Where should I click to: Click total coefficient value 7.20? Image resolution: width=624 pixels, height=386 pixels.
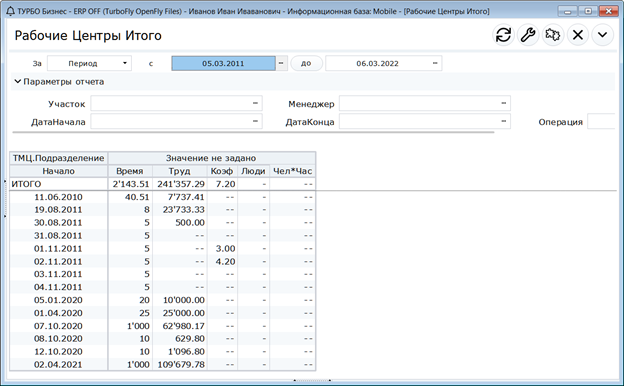click(225, 184)
